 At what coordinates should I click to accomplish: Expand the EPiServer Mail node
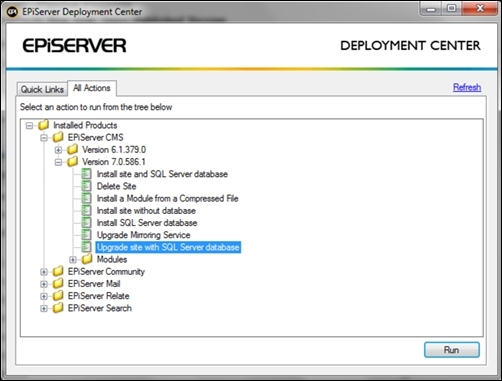point(44,284)
